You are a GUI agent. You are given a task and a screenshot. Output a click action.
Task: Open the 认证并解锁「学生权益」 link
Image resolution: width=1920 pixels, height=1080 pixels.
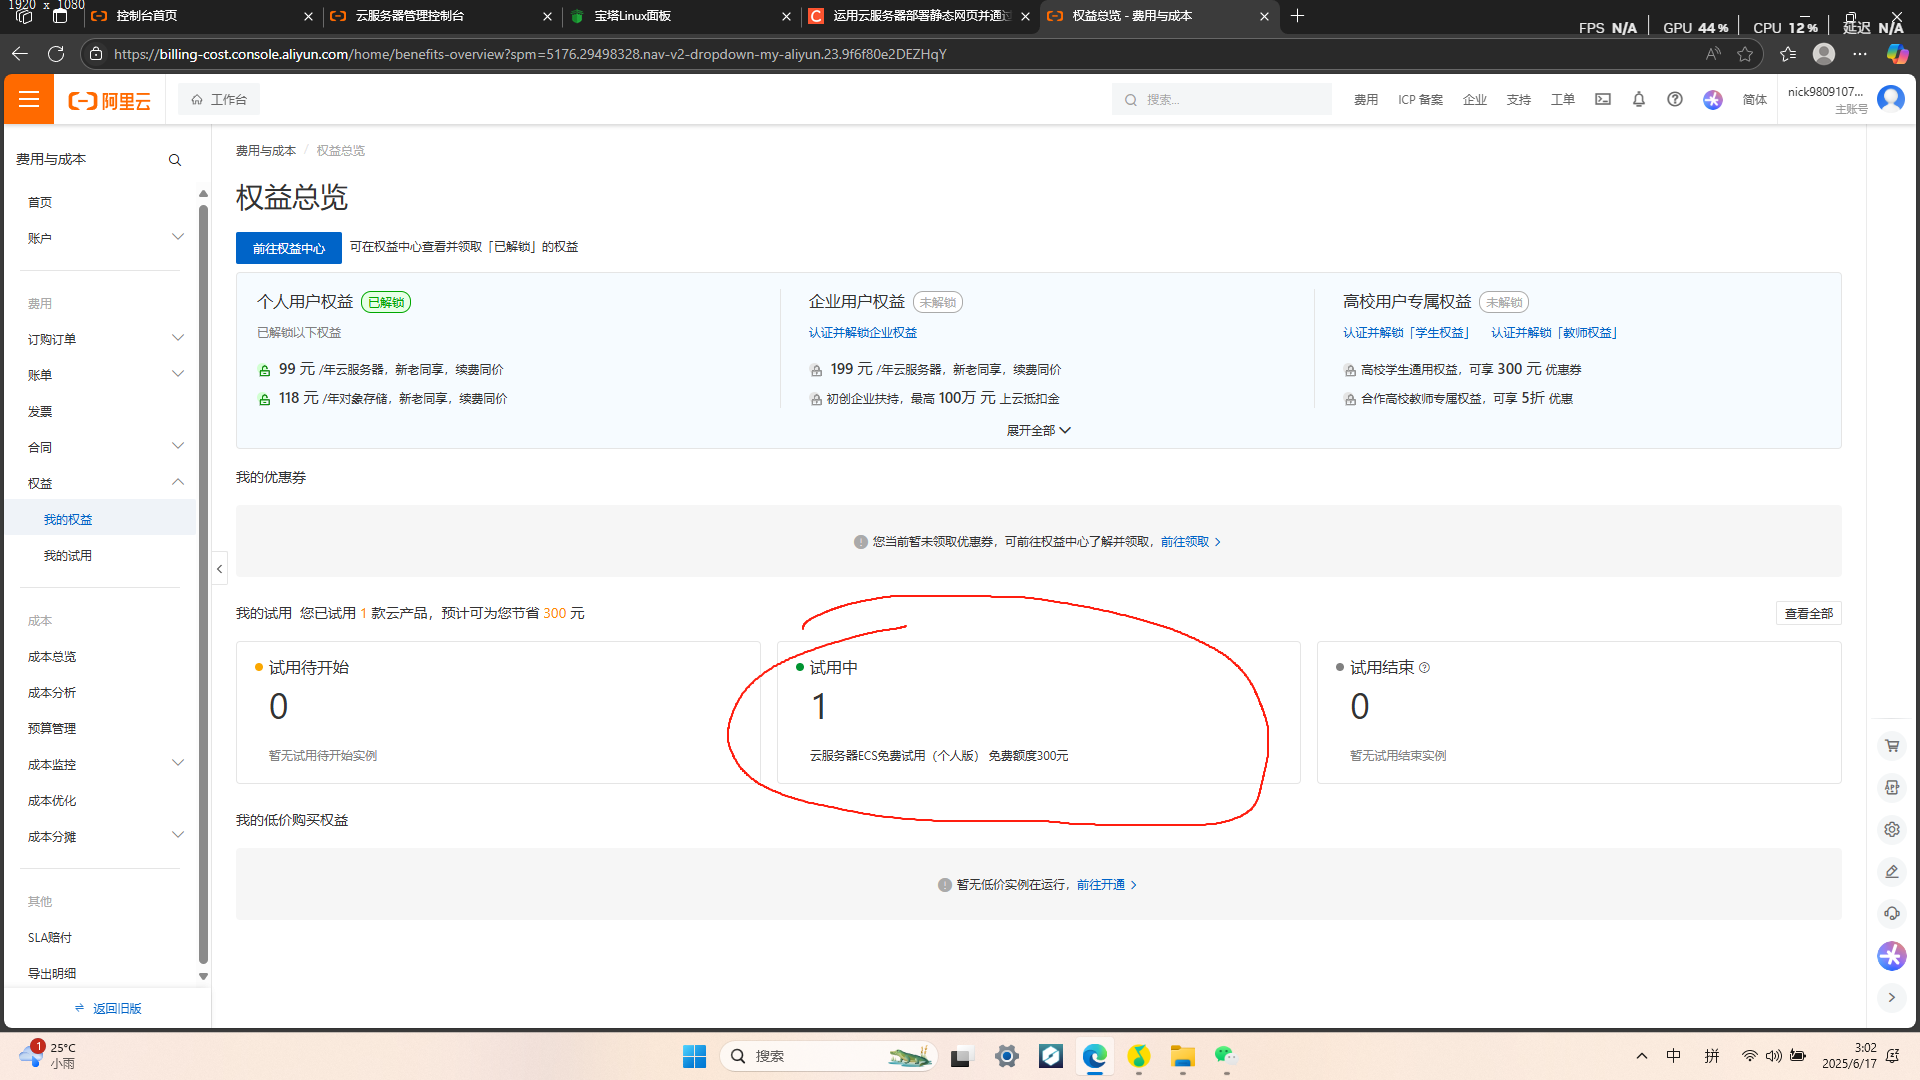pos(1406,333)
